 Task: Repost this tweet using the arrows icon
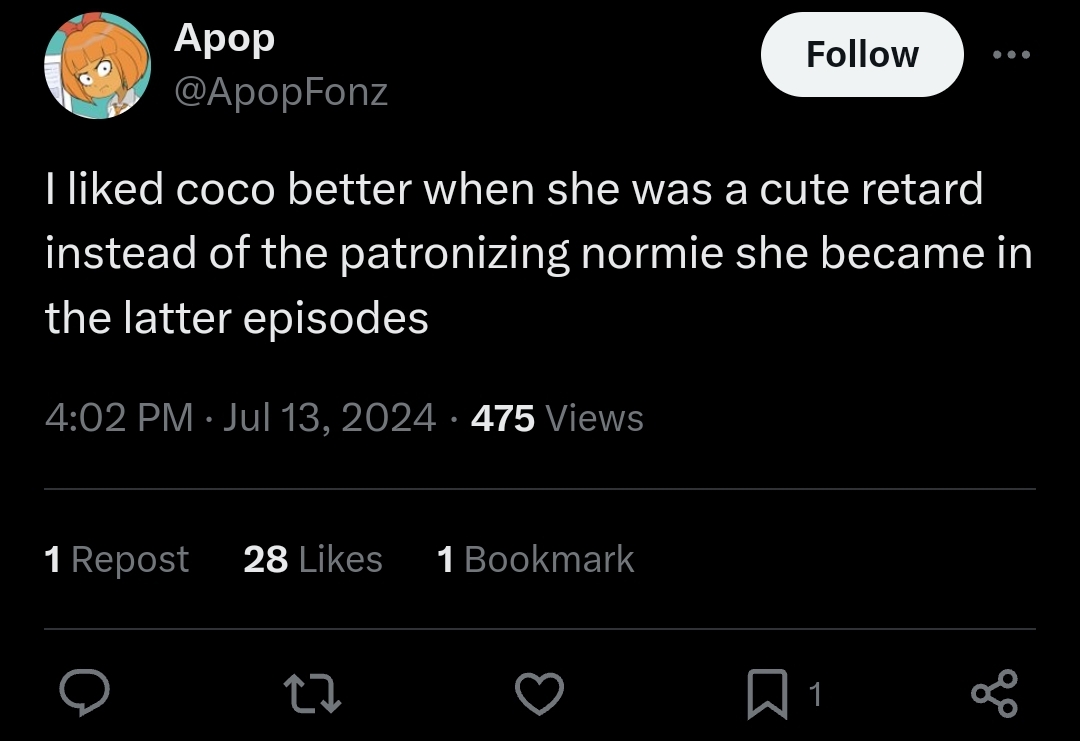[x=313, y=693]
